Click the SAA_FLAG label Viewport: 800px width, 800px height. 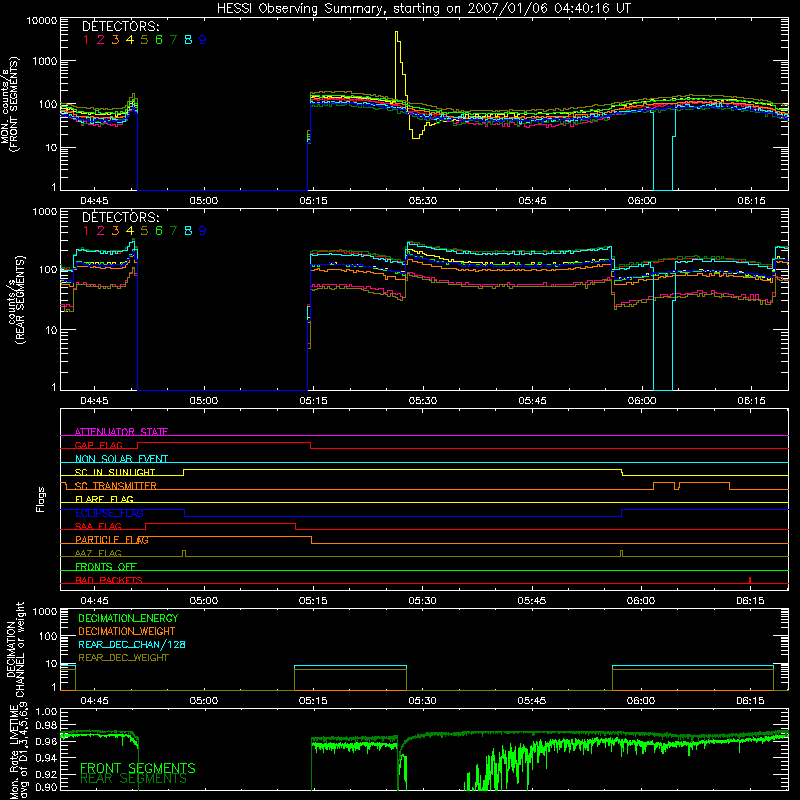point(98,526)
